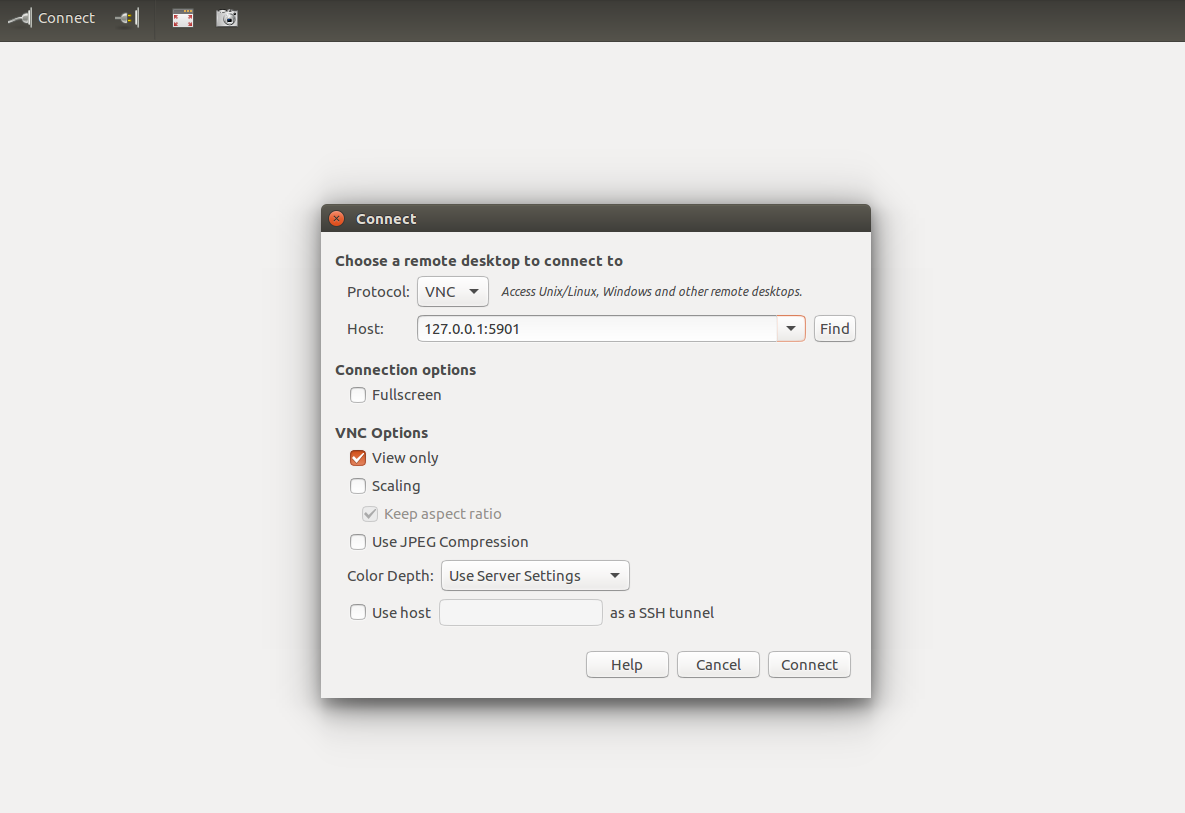Screen dimensions: 1185x813
Task: Click the Connect label in top toolbar
Action: point(66,18)
